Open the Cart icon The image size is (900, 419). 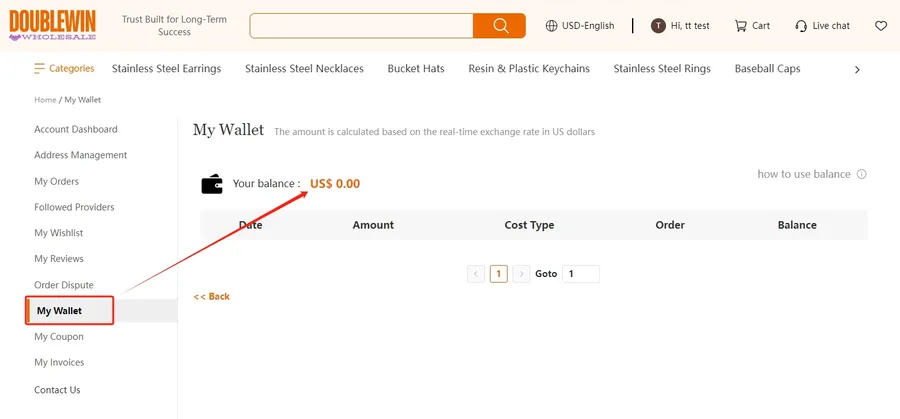(740, 26)
